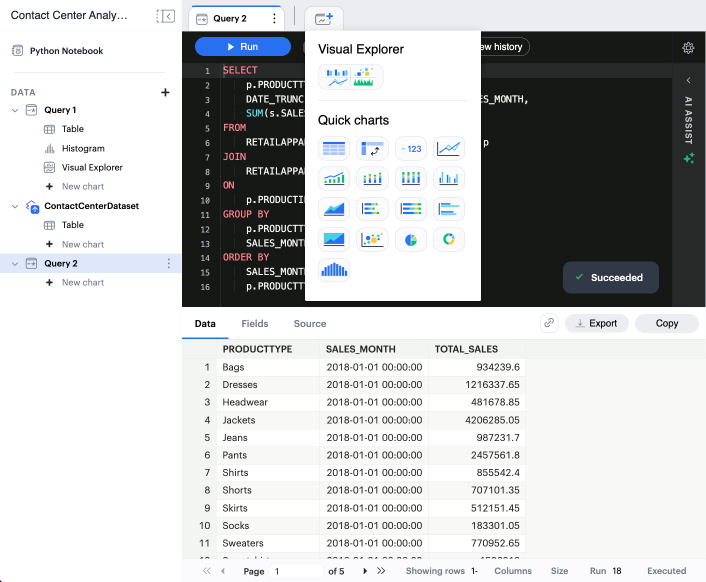Screen dimensions: 706x582
Task: Collapse the Query 1 tree node
Action: click(15, 110)
